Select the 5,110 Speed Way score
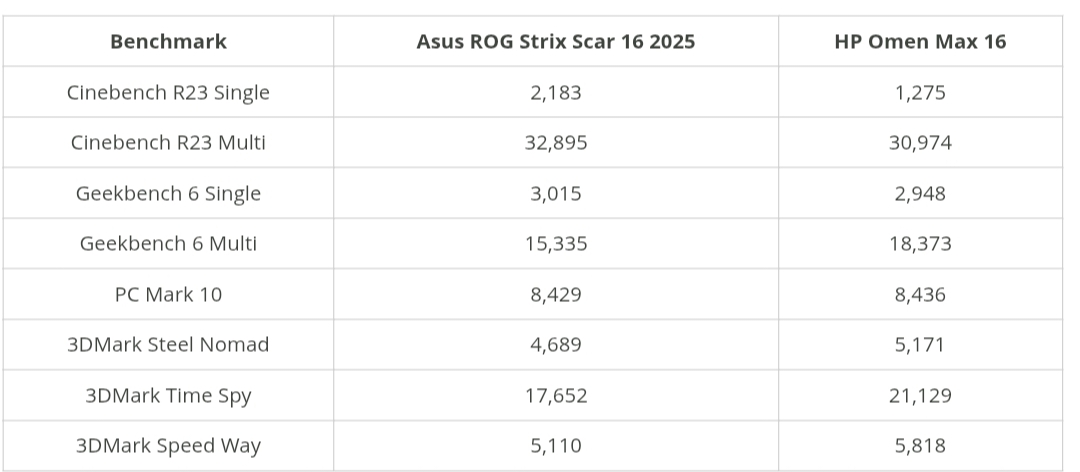This screenshot has height=472, width=1080. 555,446
